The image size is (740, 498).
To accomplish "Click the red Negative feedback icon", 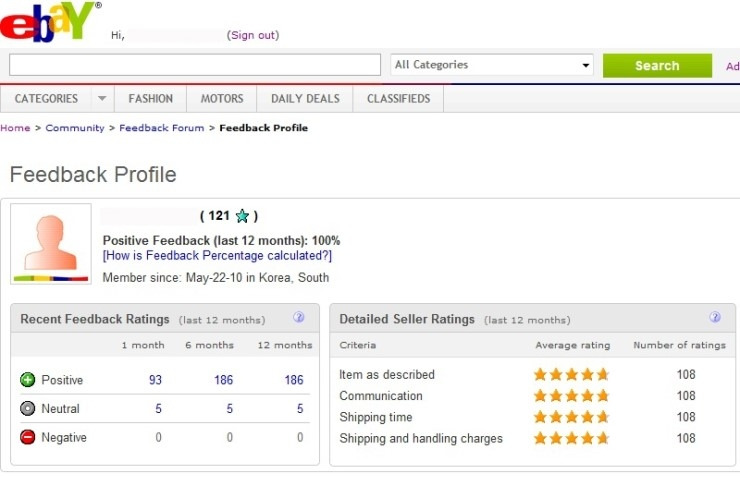I will coord(27,437).
